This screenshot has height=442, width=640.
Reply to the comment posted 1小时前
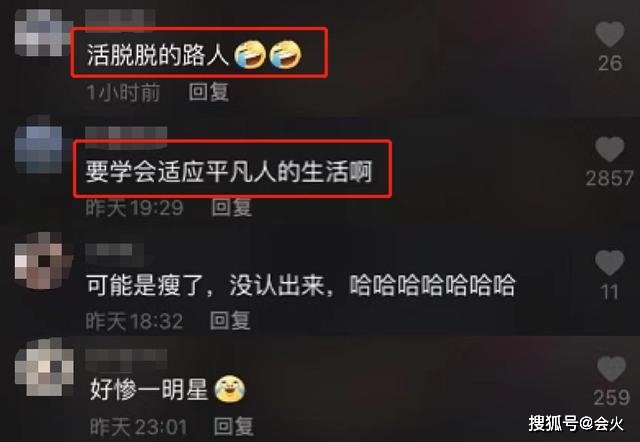click(x=209, y=91)
